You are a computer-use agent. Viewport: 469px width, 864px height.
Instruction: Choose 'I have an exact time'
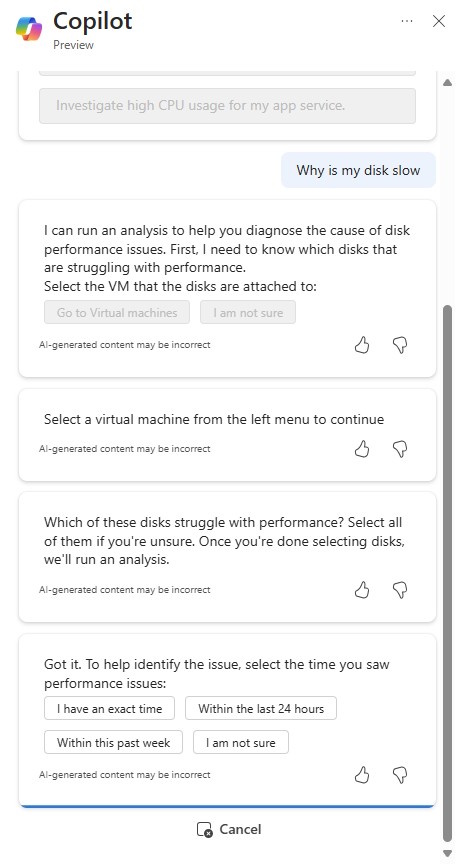[x=110, y=709]
